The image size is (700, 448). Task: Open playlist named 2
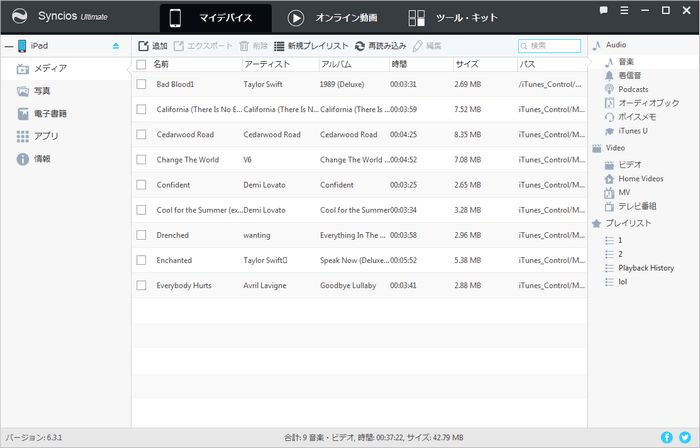click(x=614, y=254)
